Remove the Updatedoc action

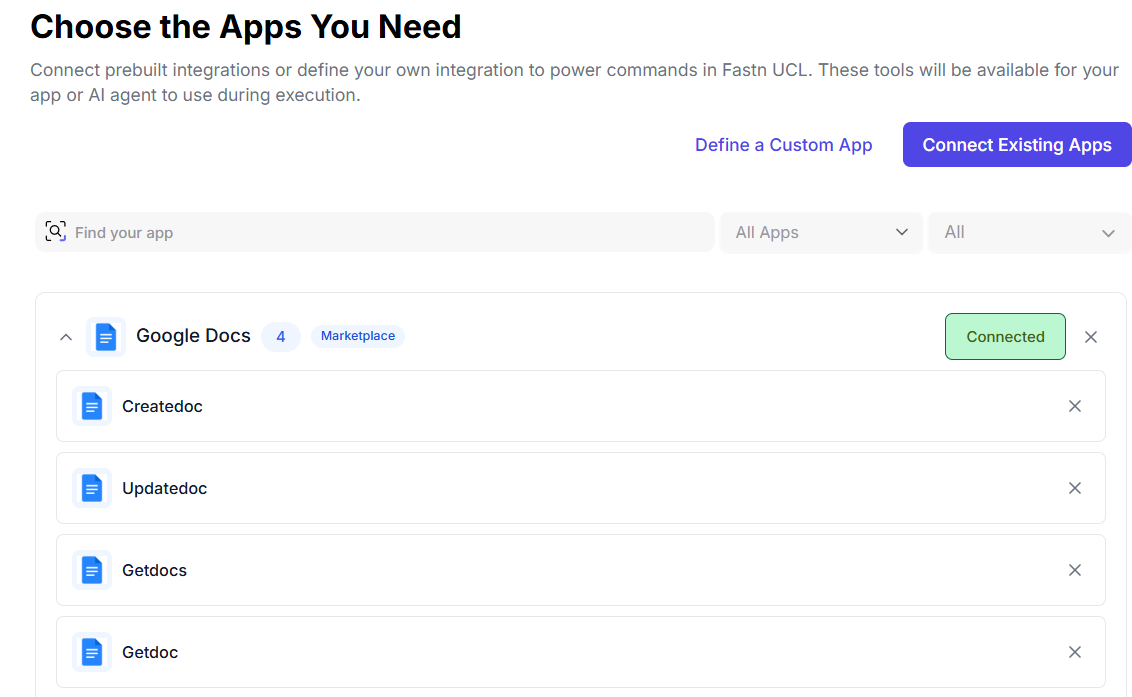(1075, 488)
